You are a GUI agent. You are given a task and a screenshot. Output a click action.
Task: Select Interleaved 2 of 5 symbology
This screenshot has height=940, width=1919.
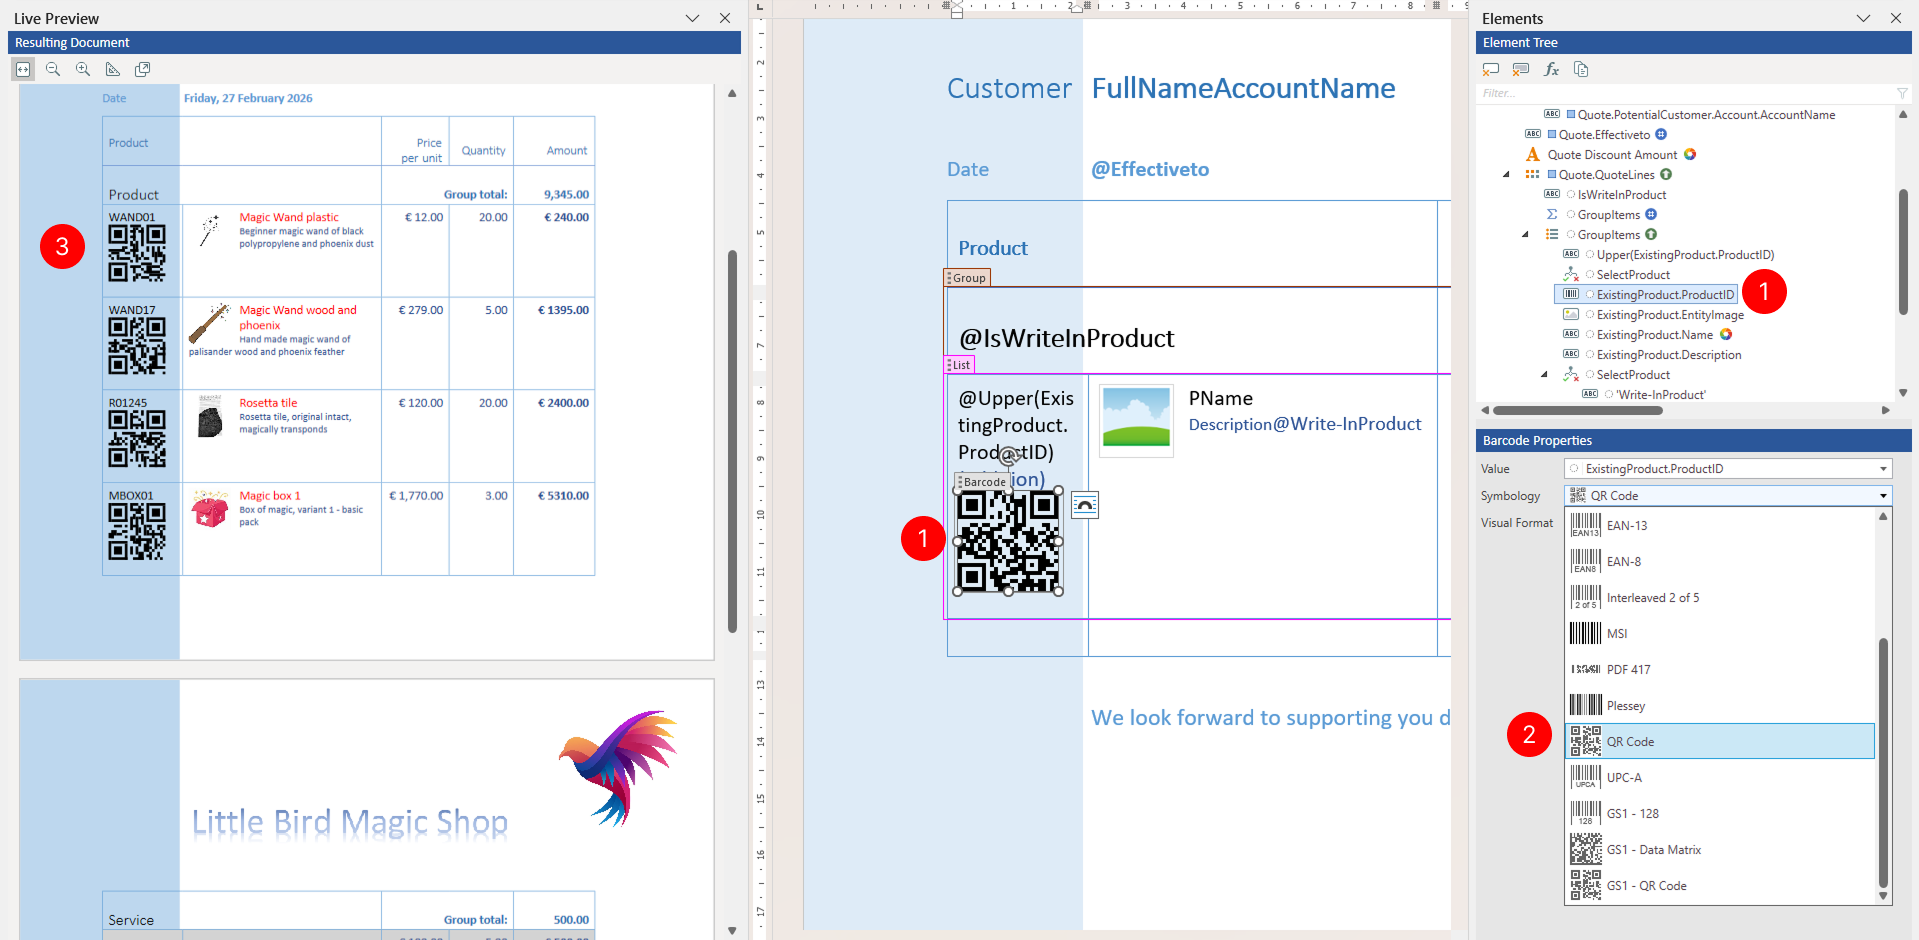point(1720,597)
